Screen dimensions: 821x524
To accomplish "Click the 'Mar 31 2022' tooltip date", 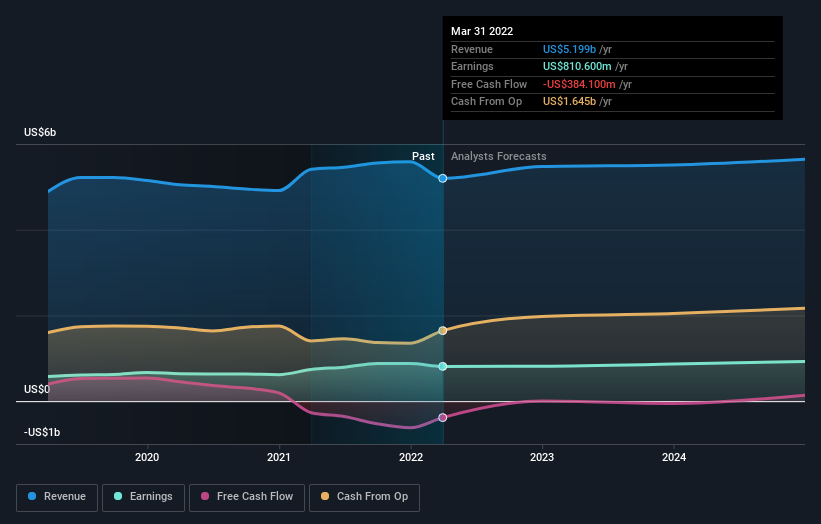I will (x=482, y=31).
